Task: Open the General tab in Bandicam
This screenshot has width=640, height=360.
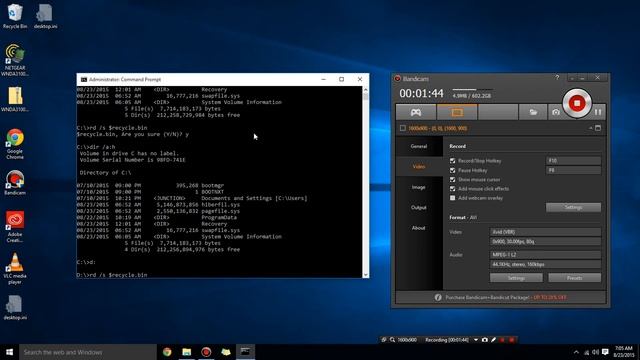Action: [419, 146]
